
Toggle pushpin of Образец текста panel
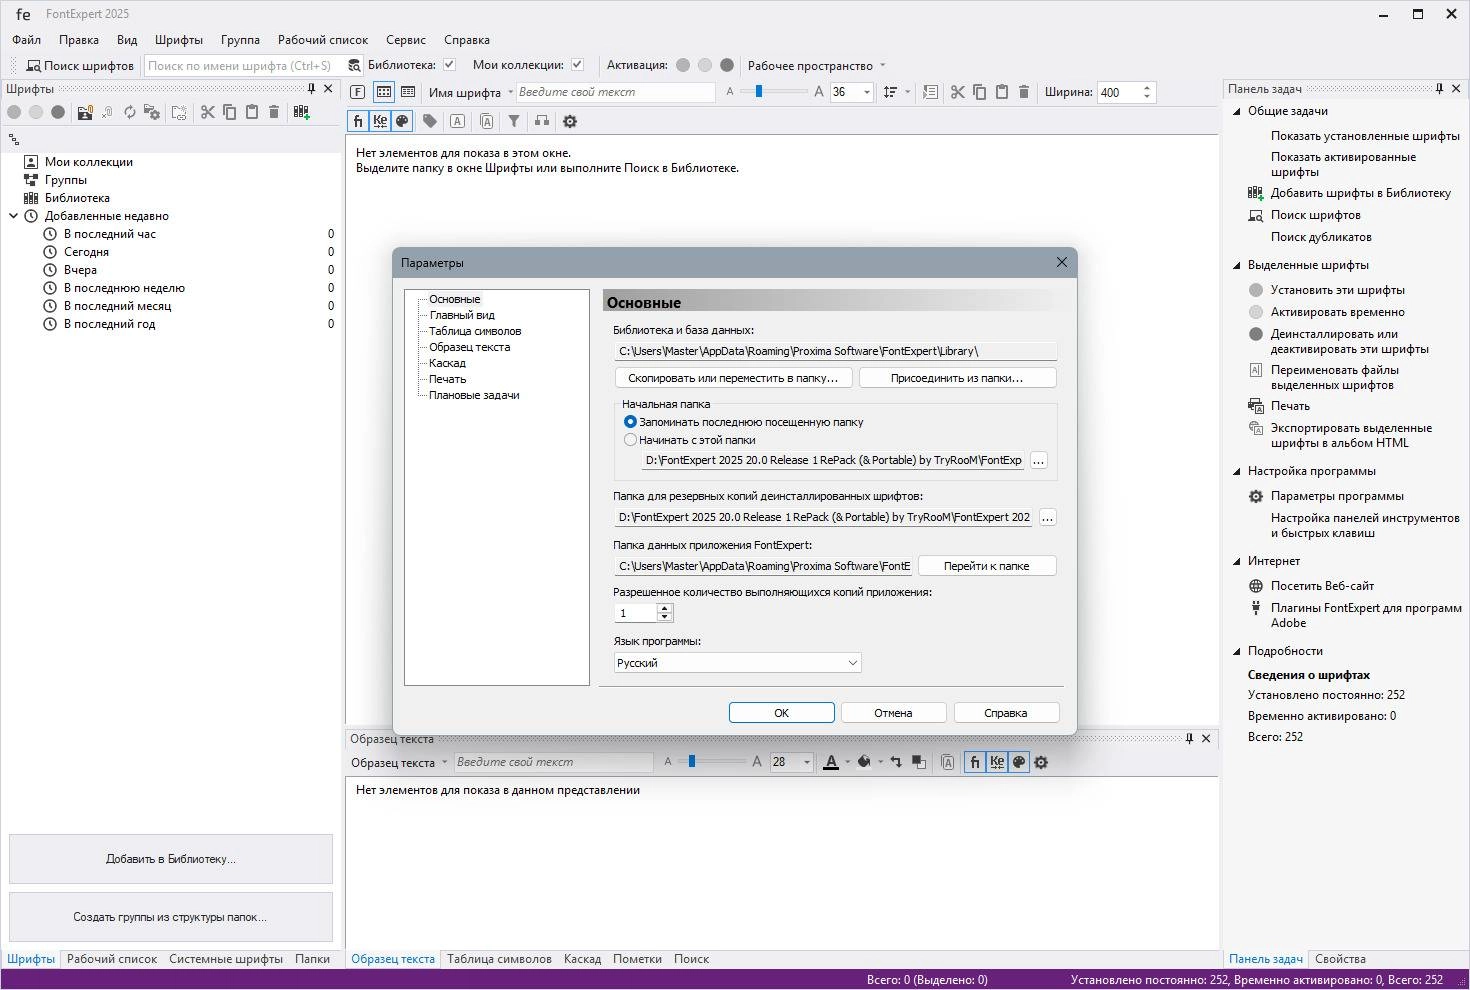[x=1189, y=739]
